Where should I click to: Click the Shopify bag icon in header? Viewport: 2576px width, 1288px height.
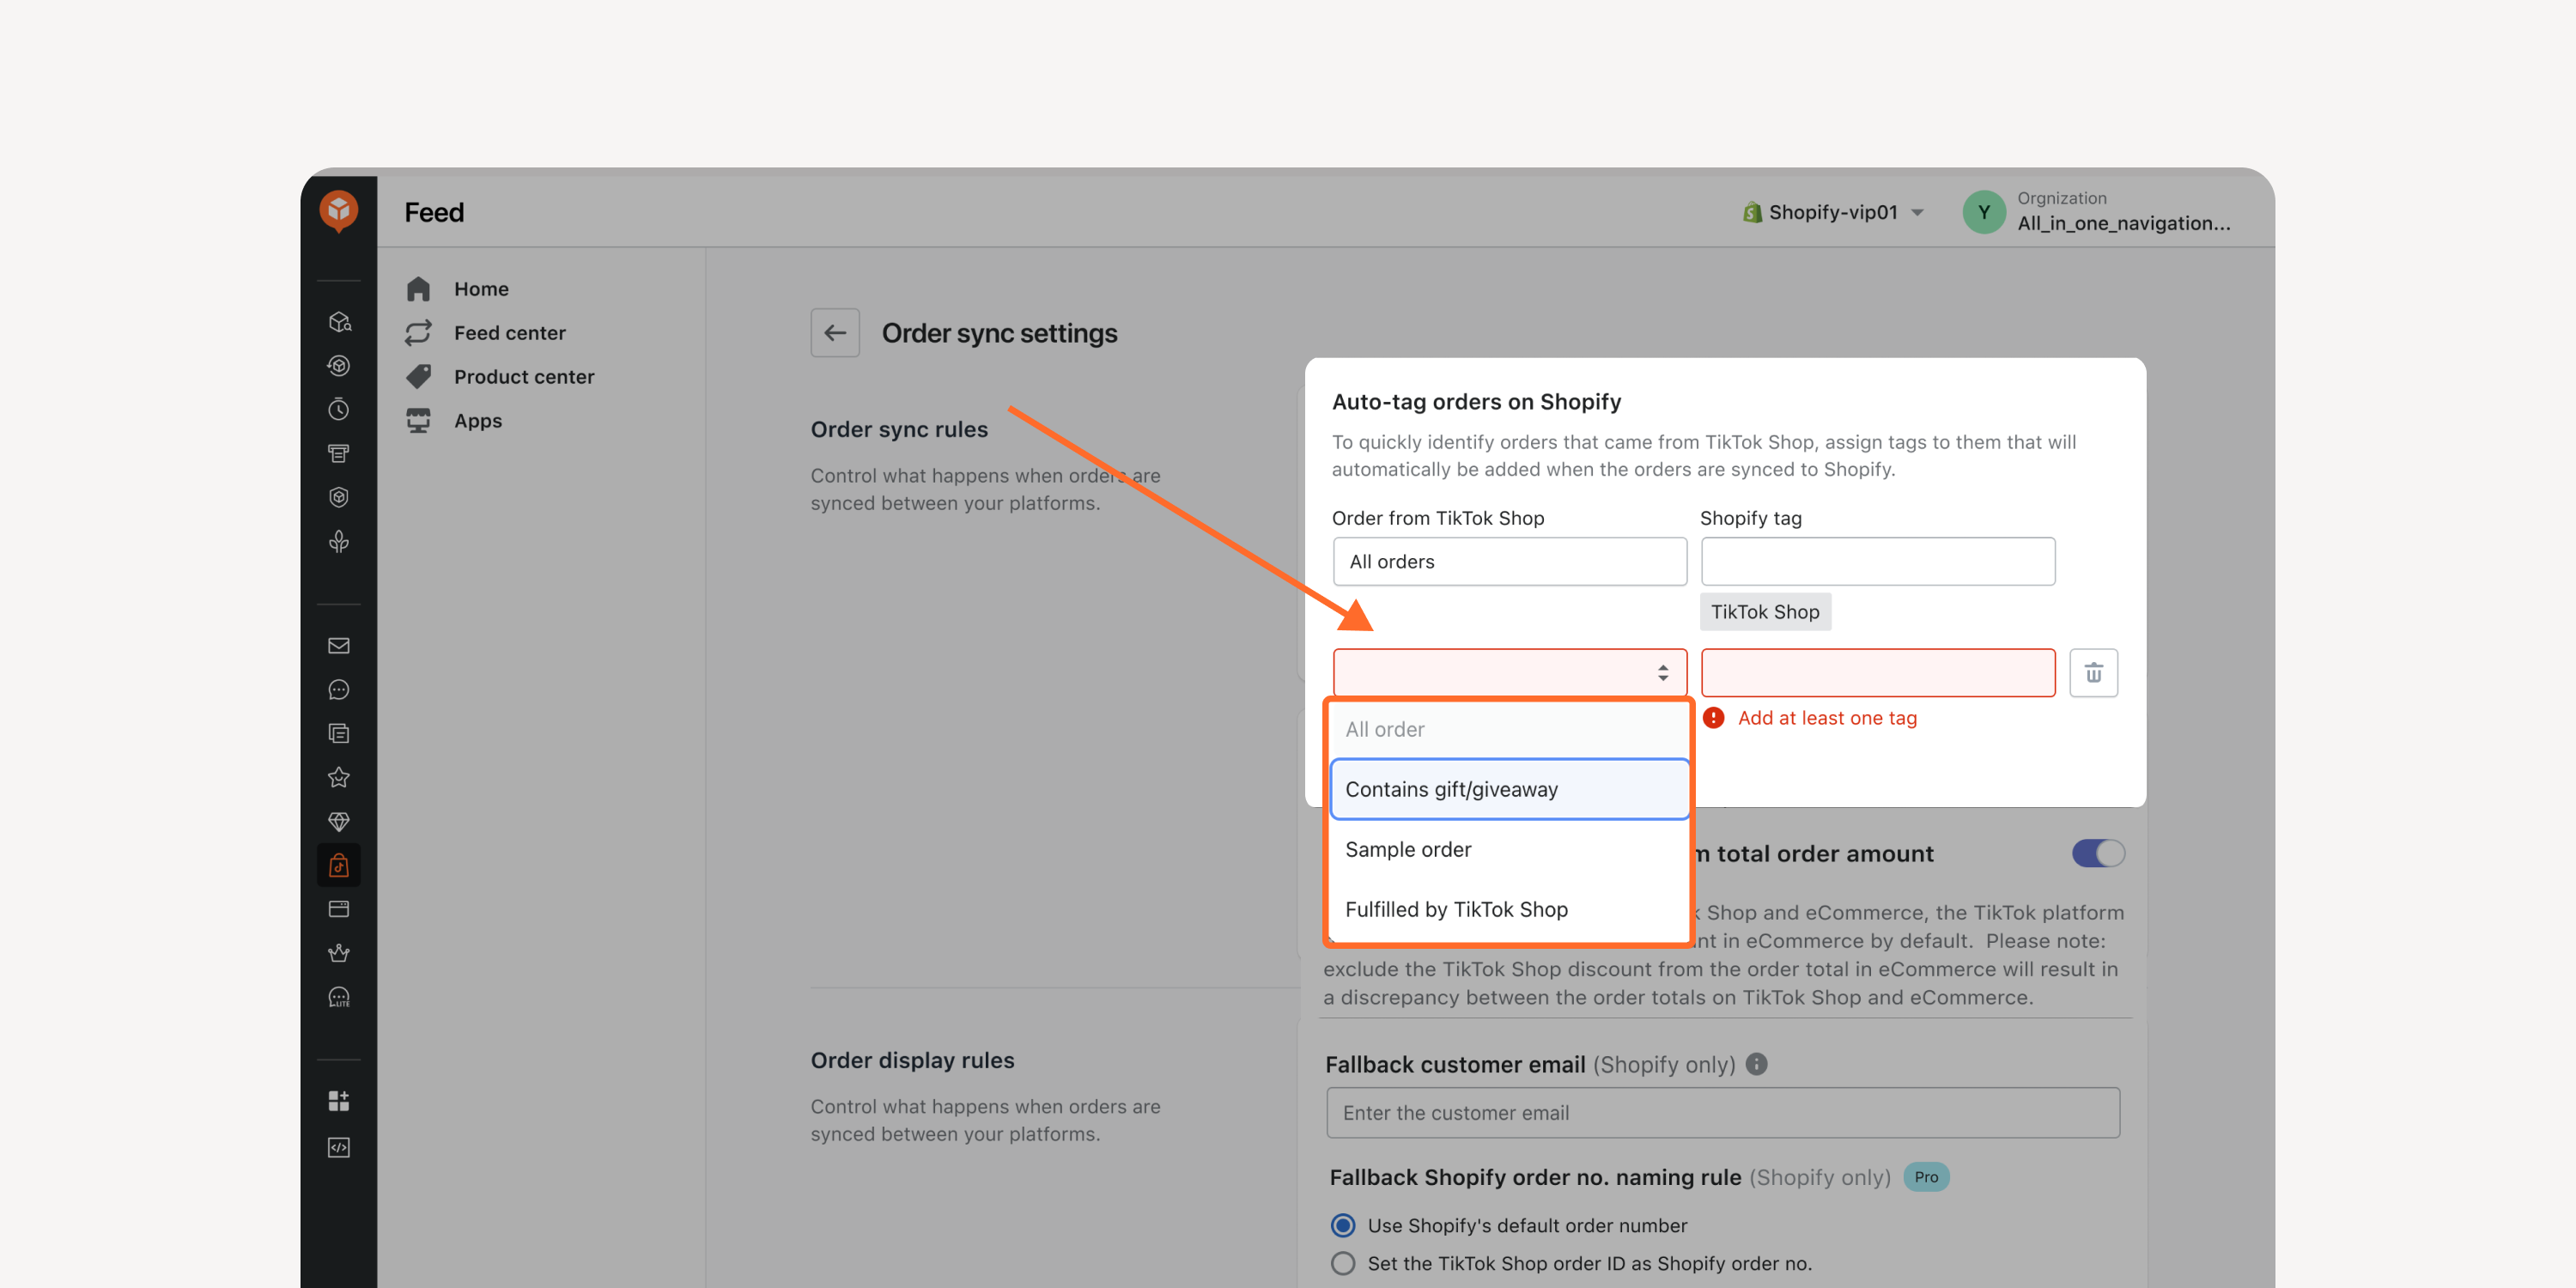(x=1752, y=212)
